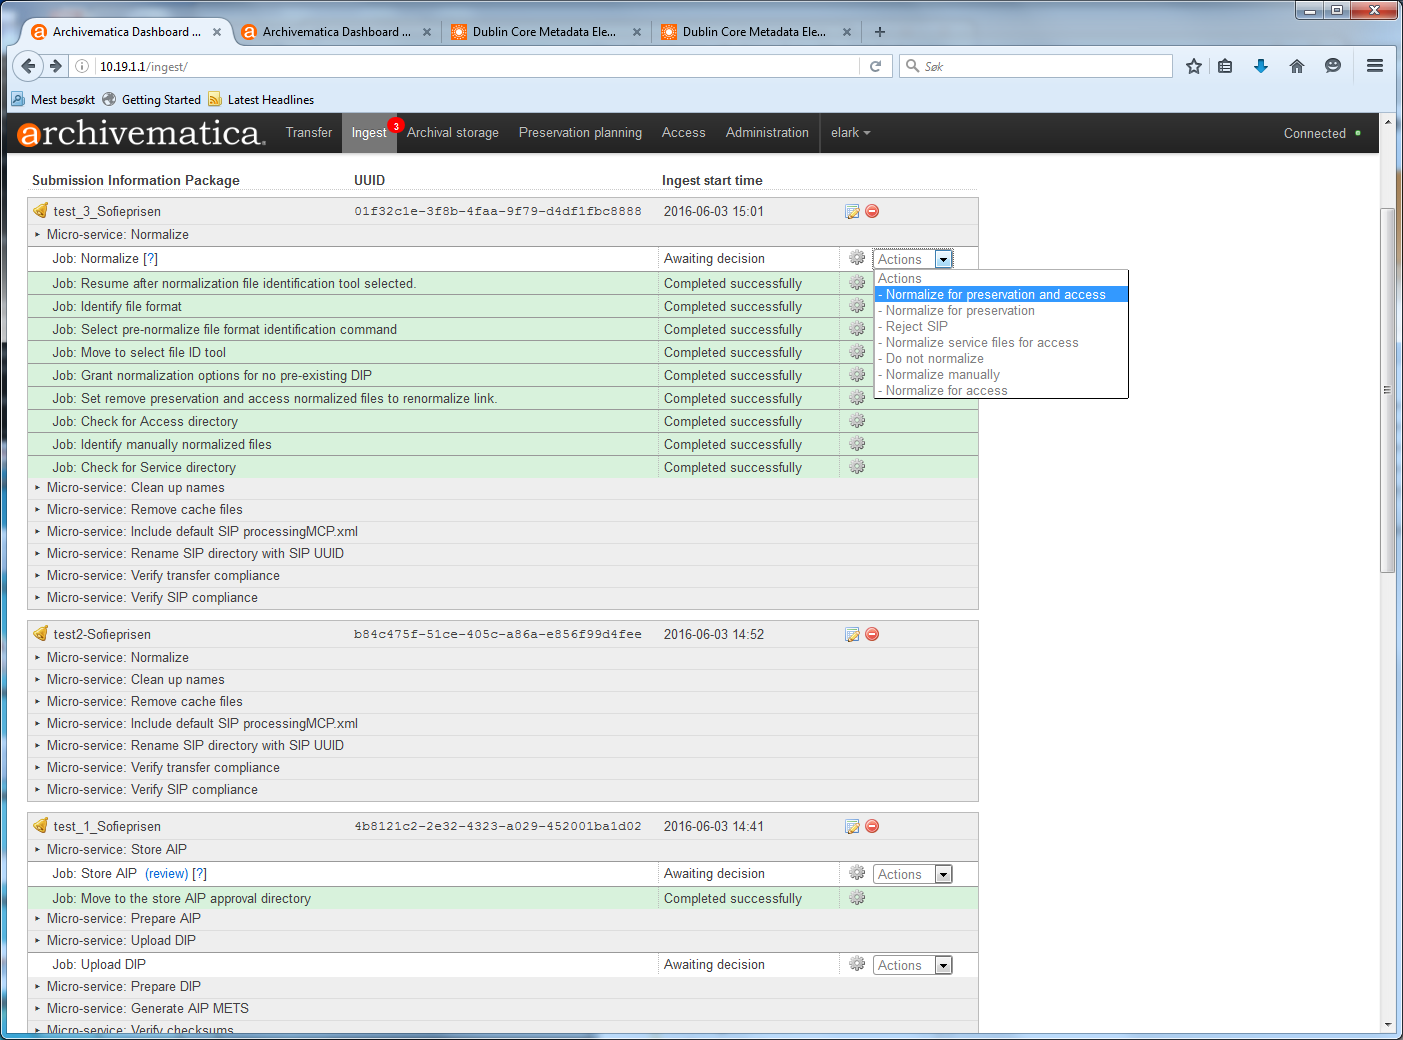
Task: Open the Administration tab
Action: [767, 133]
